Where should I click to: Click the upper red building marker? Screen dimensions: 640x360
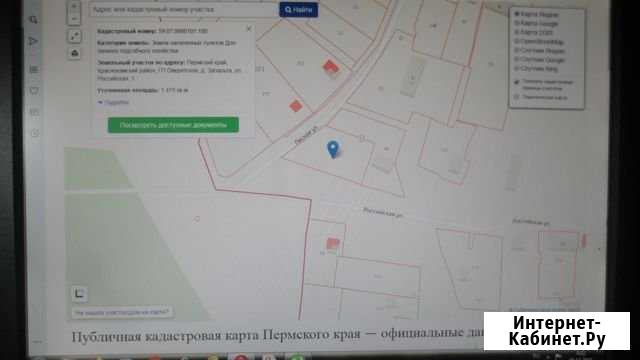point(331,67)
